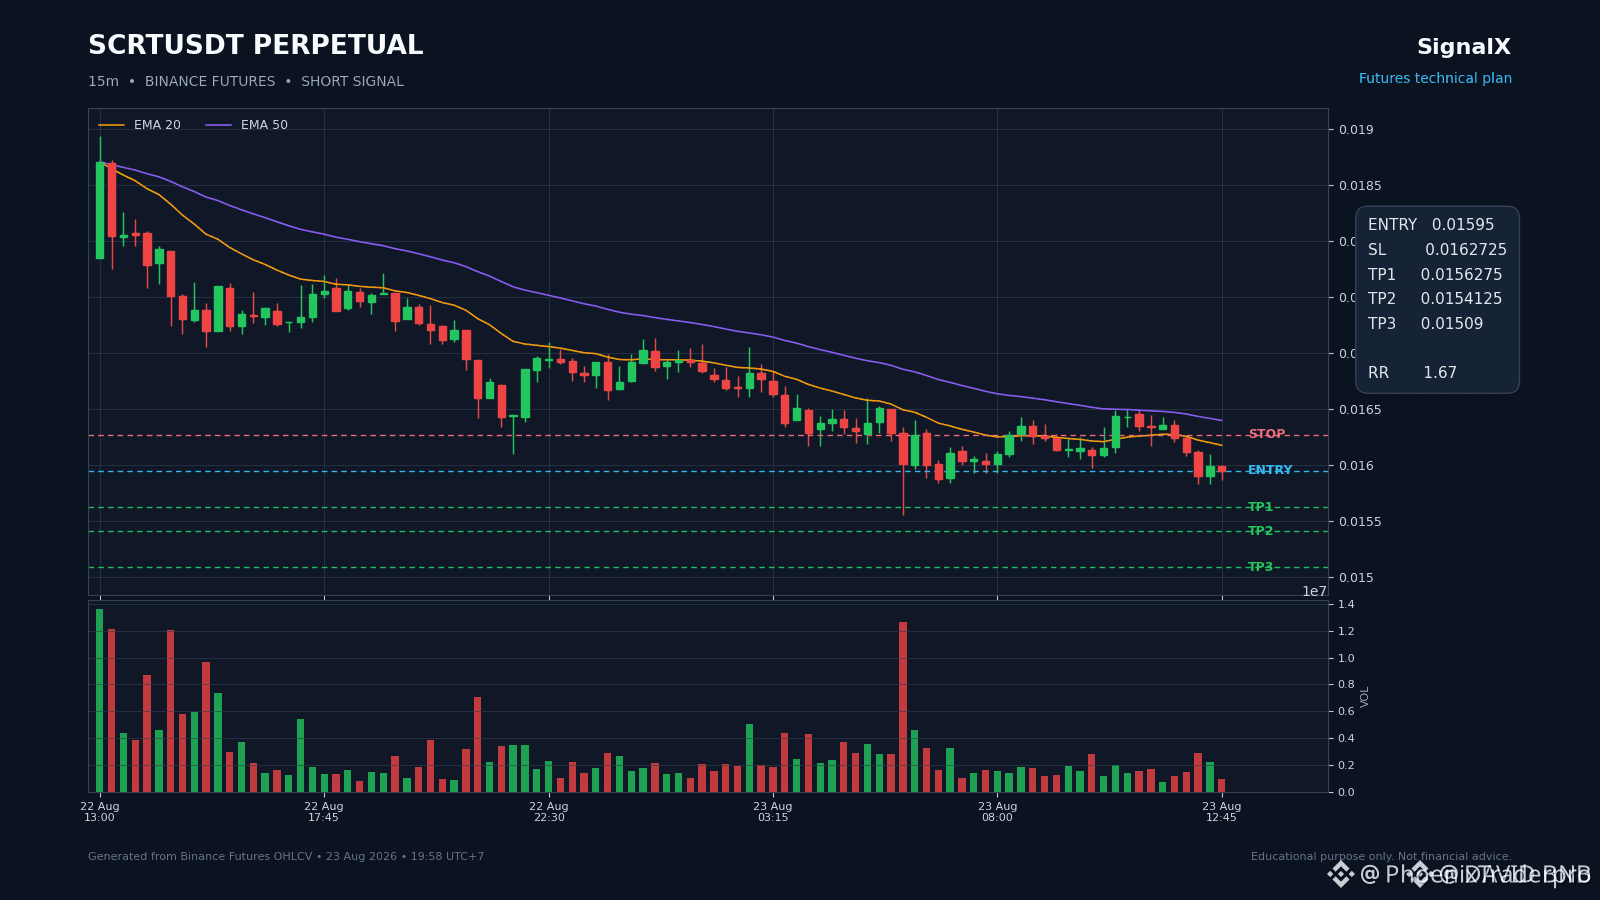Click the 0.6 volume axis label

[x=1346, y=712]
